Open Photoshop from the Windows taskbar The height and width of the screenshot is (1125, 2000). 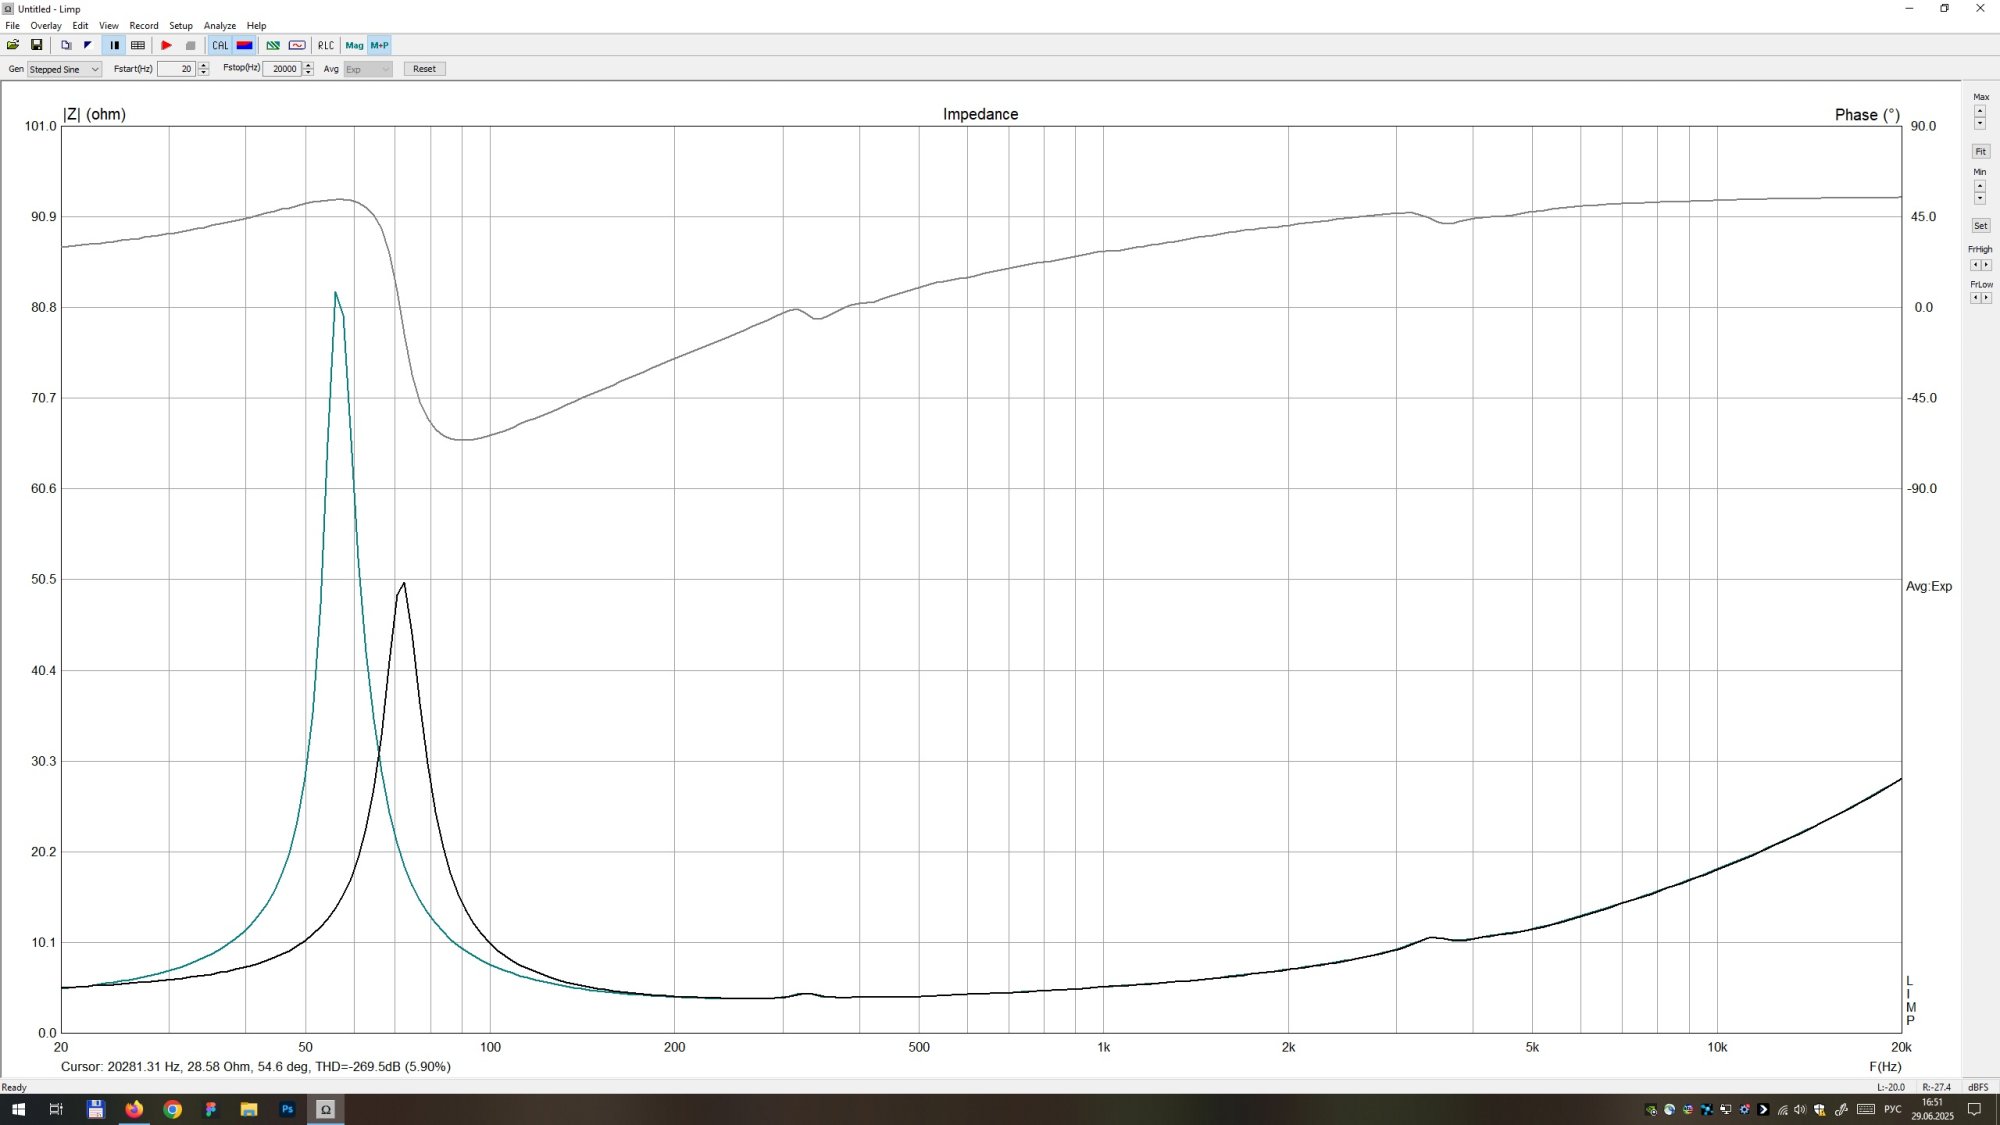(287, 1109)
